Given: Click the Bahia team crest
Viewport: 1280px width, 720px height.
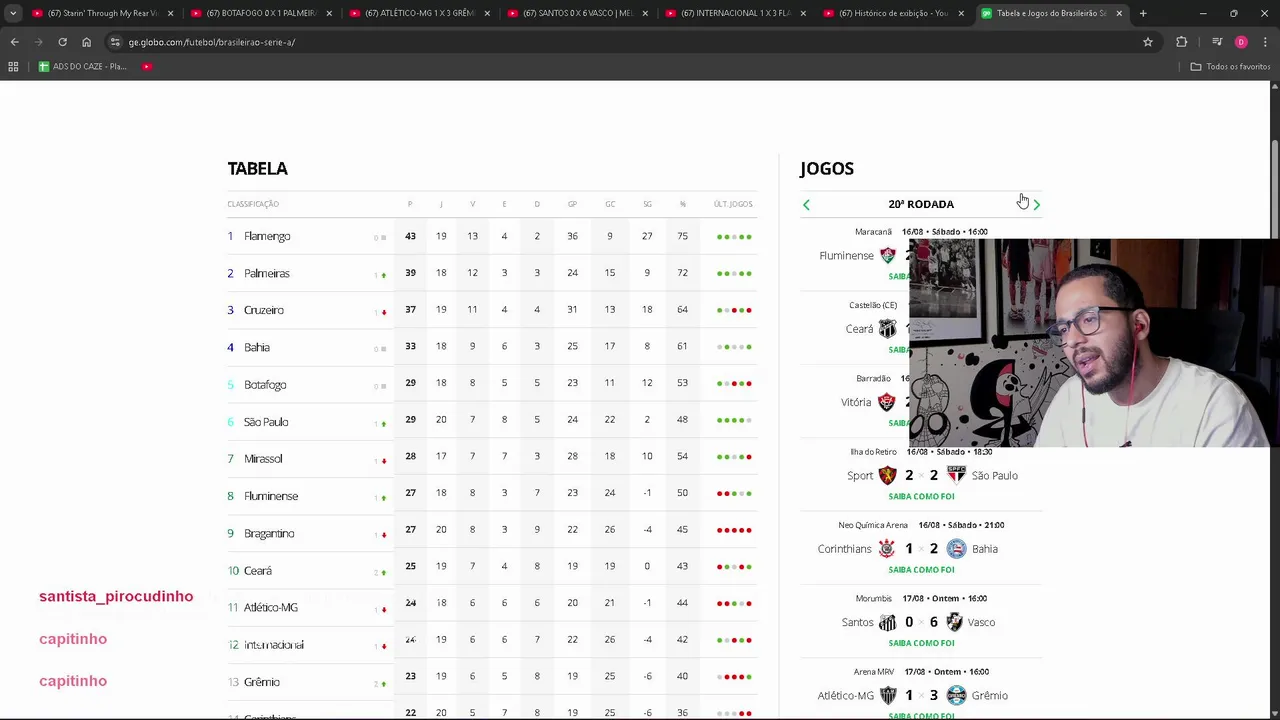Looking at the screenshot, I should click(x=956, y=548).
